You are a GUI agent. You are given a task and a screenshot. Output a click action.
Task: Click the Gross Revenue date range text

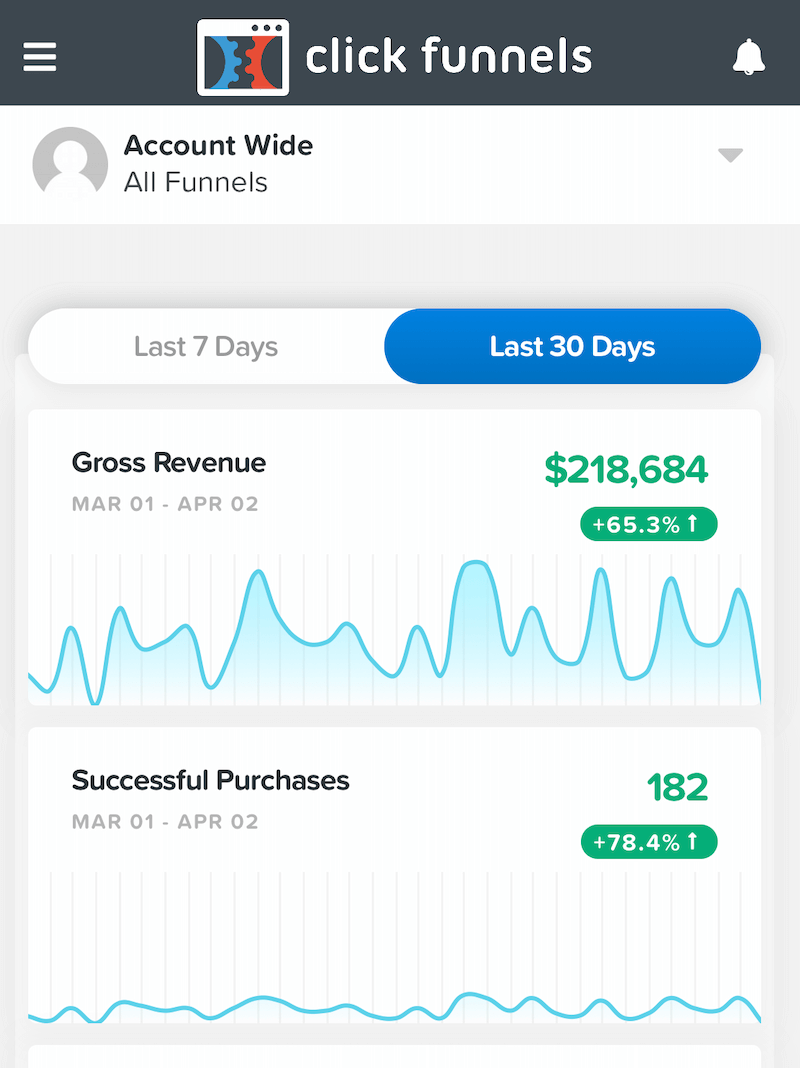(x=165, y=504)
